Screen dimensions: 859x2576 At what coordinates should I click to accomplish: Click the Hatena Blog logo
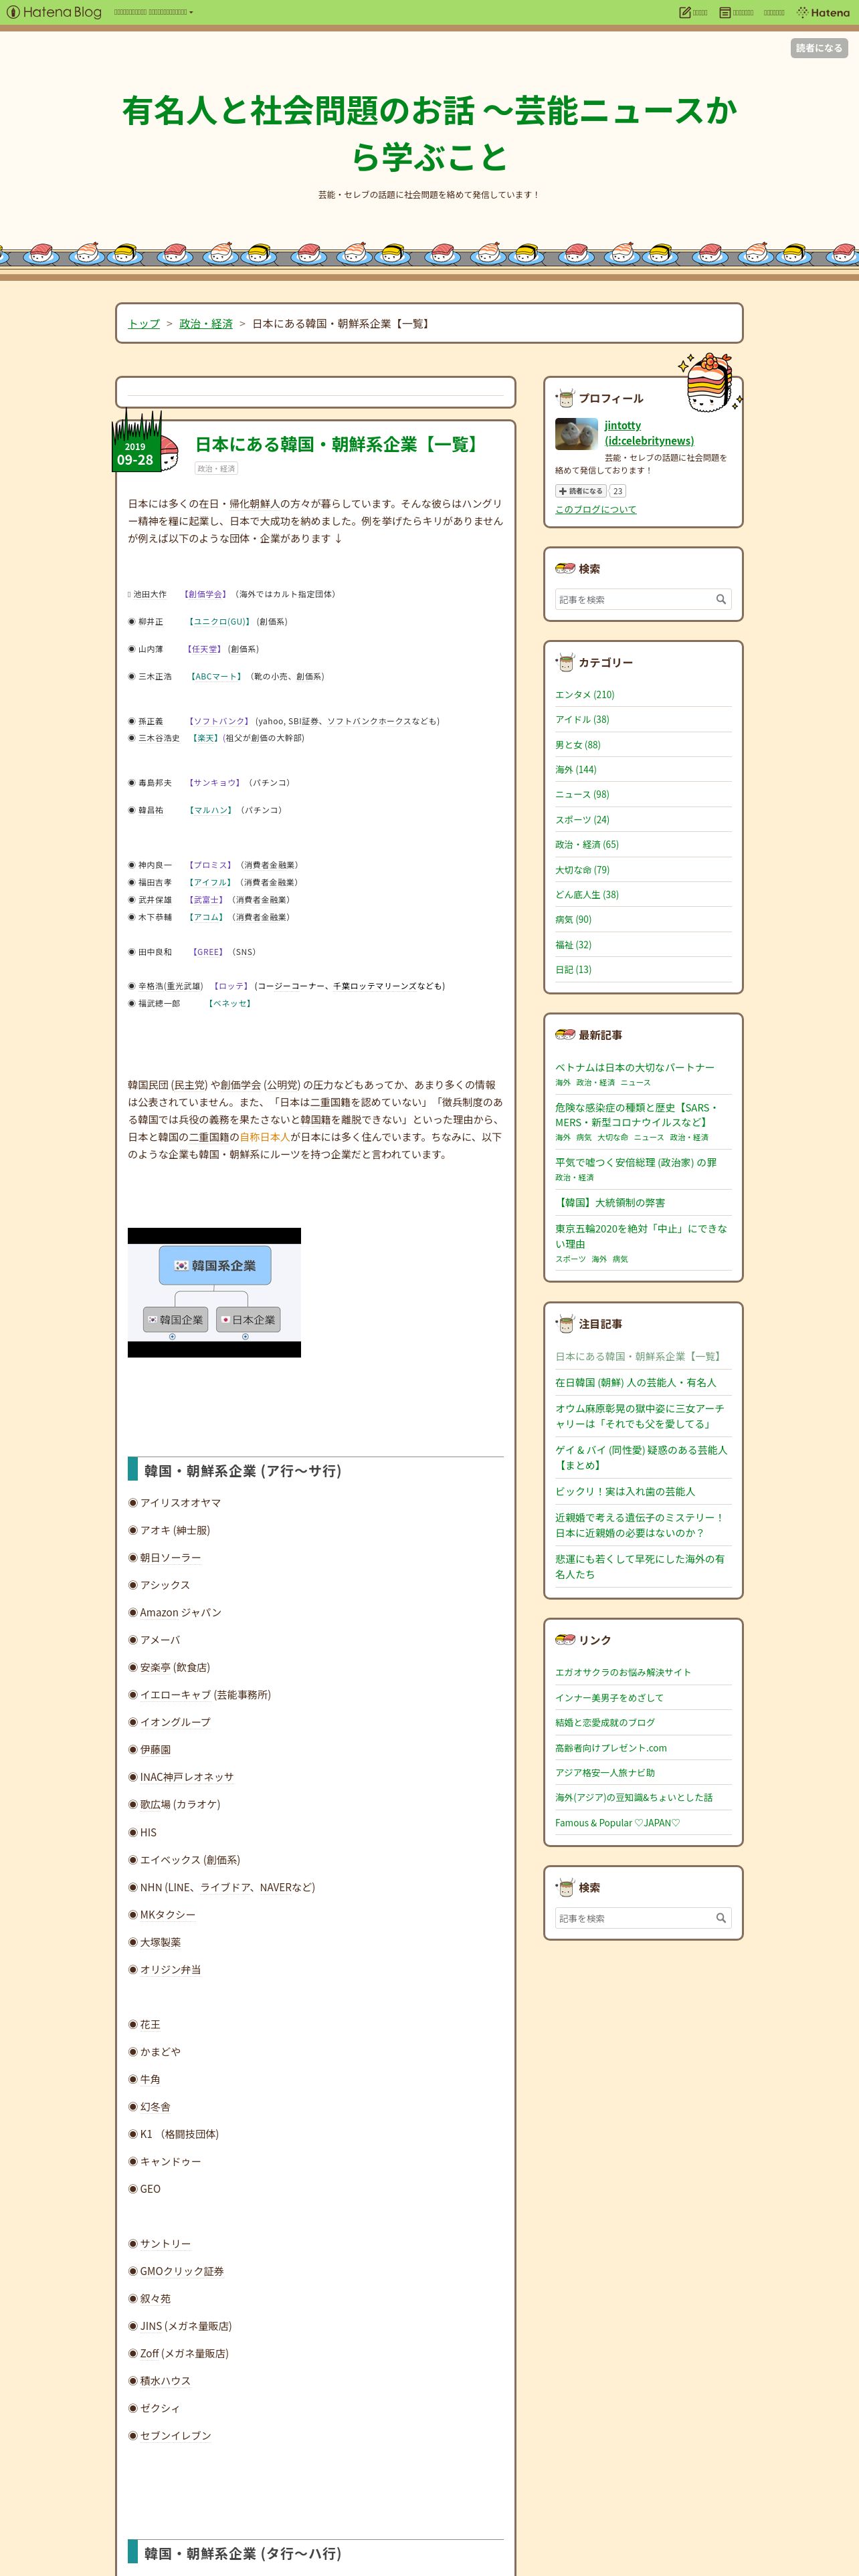click(x=54, y=12)
